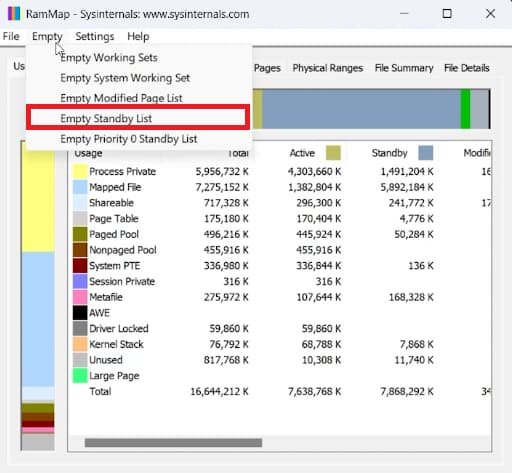Click the RamMap application icon in title bar
512x473 pixels.
click(14, 14)
